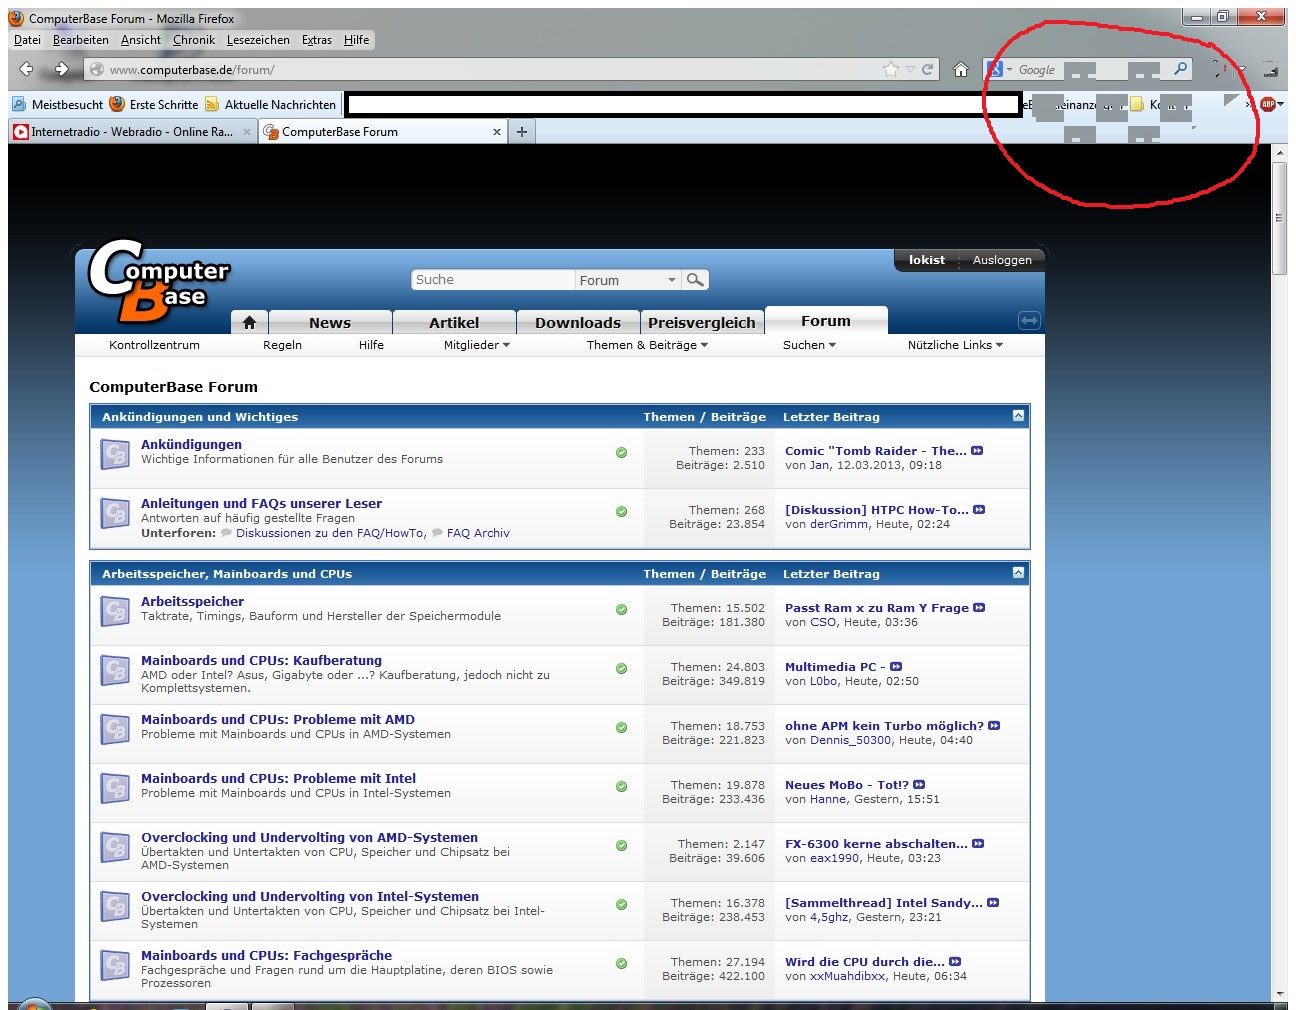Open the Anleitungen und FAQs unserer Leser forum
This screenshot has width=1296, height=1010.
coord(261,503)
